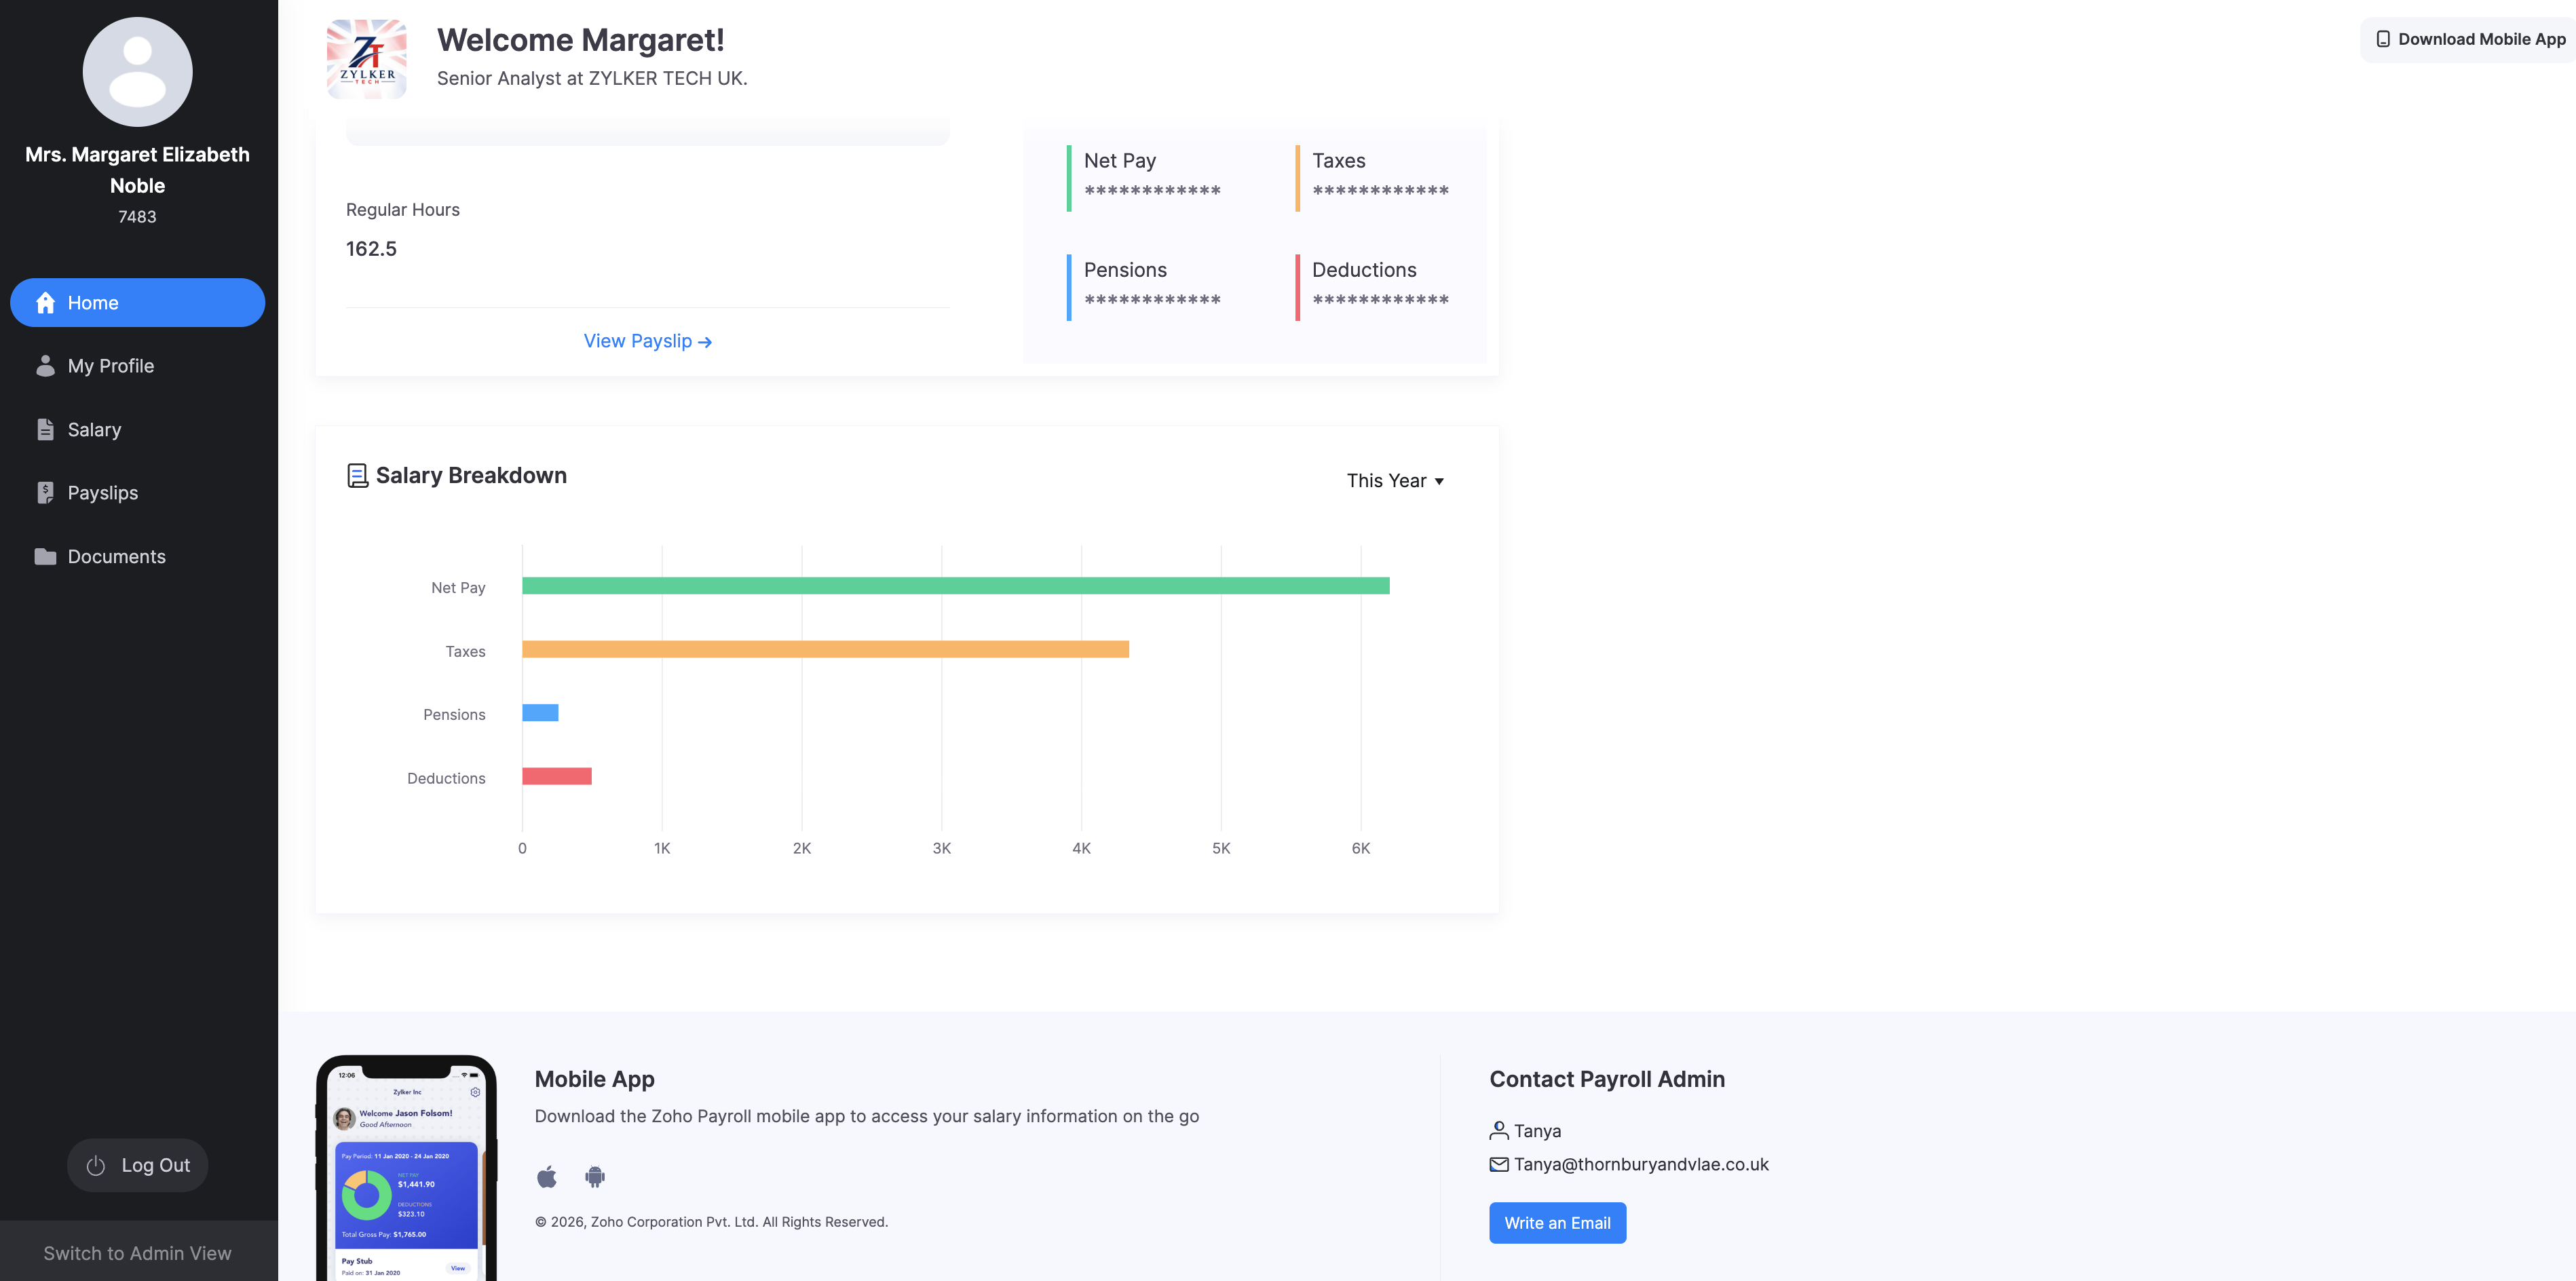Screen dimensions: 2576x1281
Task: Click the Salary document icon
Action: 45,430
